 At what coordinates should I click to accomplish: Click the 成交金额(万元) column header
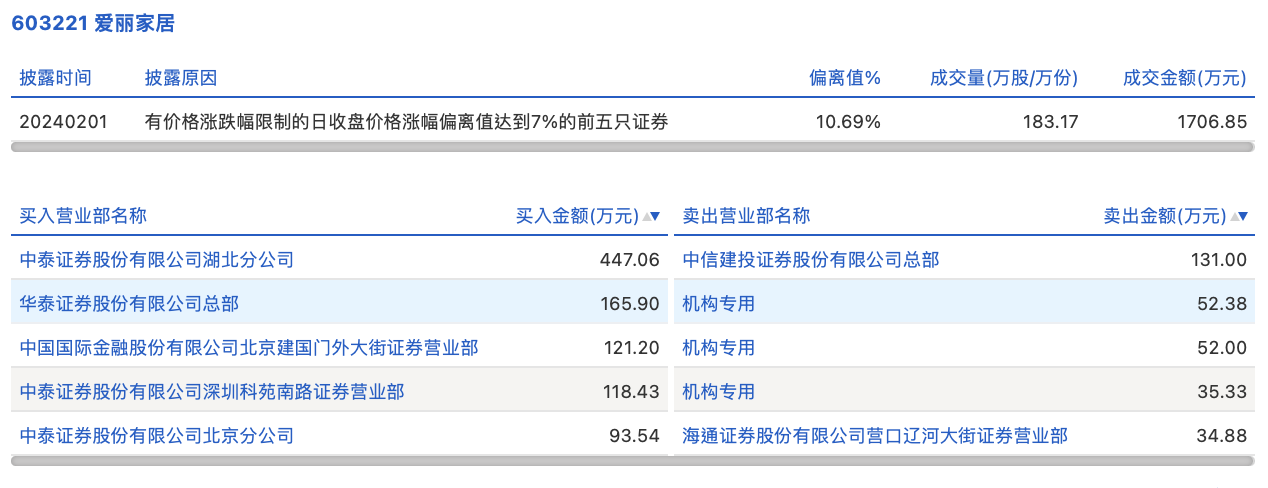(1185, 78)
